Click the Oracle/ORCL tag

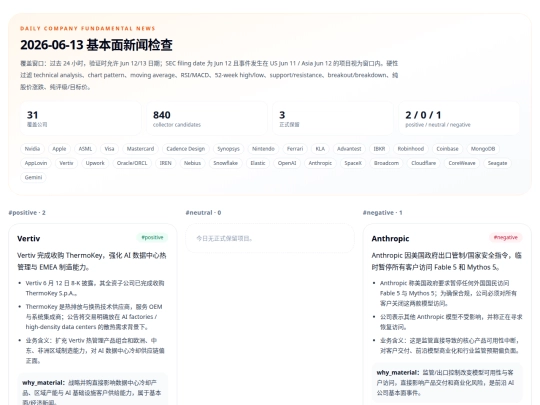132,163
